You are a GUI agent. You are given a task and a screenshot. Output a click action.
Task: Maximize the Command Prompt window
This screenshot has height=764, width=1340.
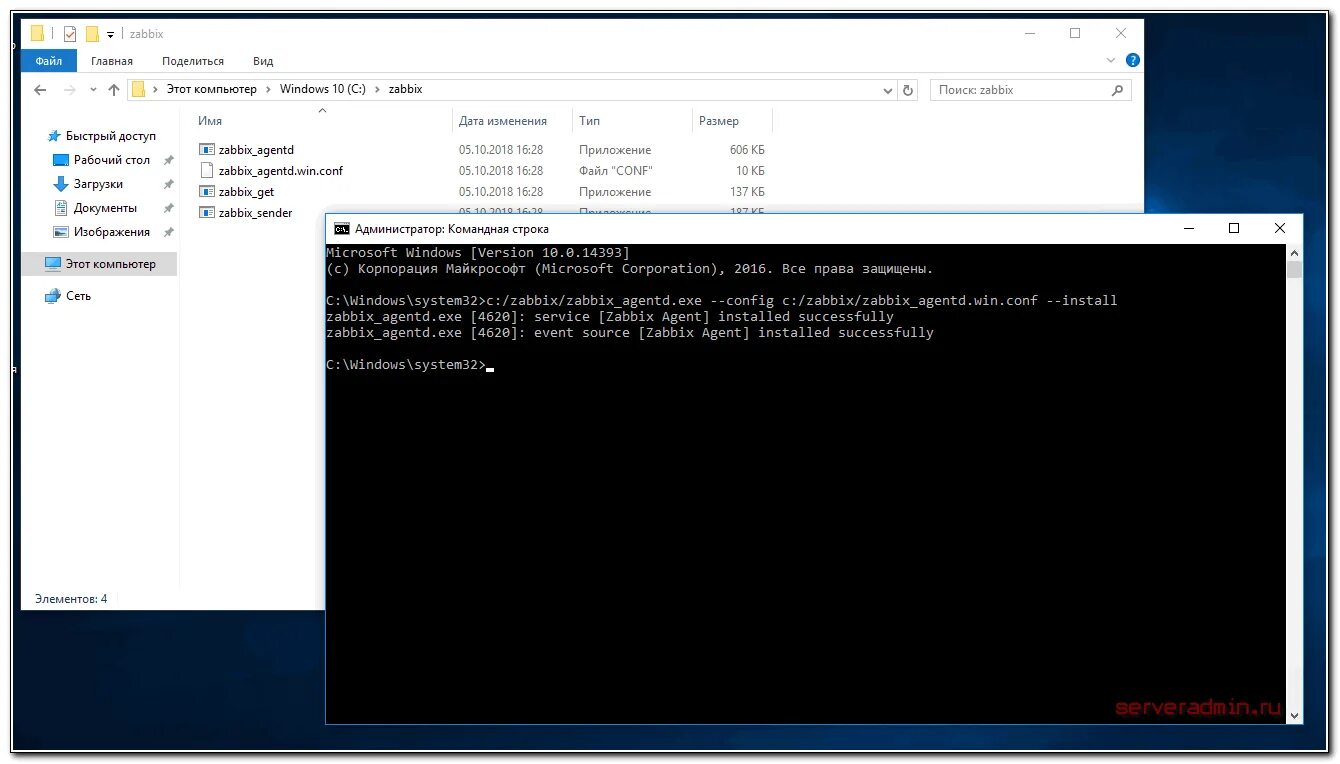1234,229
